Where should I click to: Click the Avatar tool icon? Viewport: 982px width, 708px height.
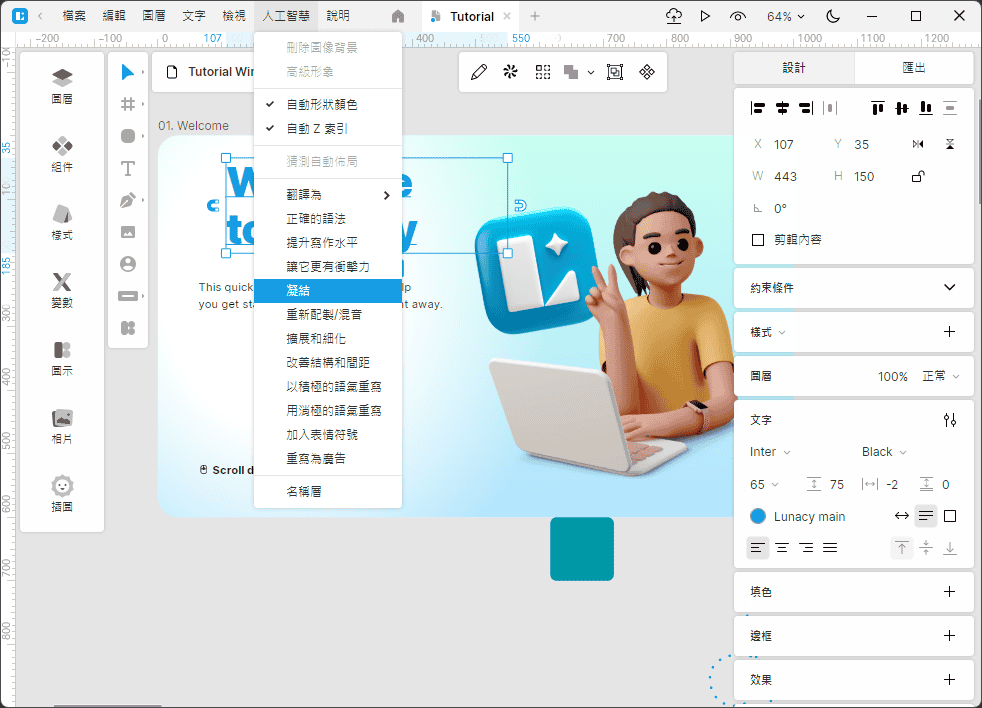click(128, 264)
